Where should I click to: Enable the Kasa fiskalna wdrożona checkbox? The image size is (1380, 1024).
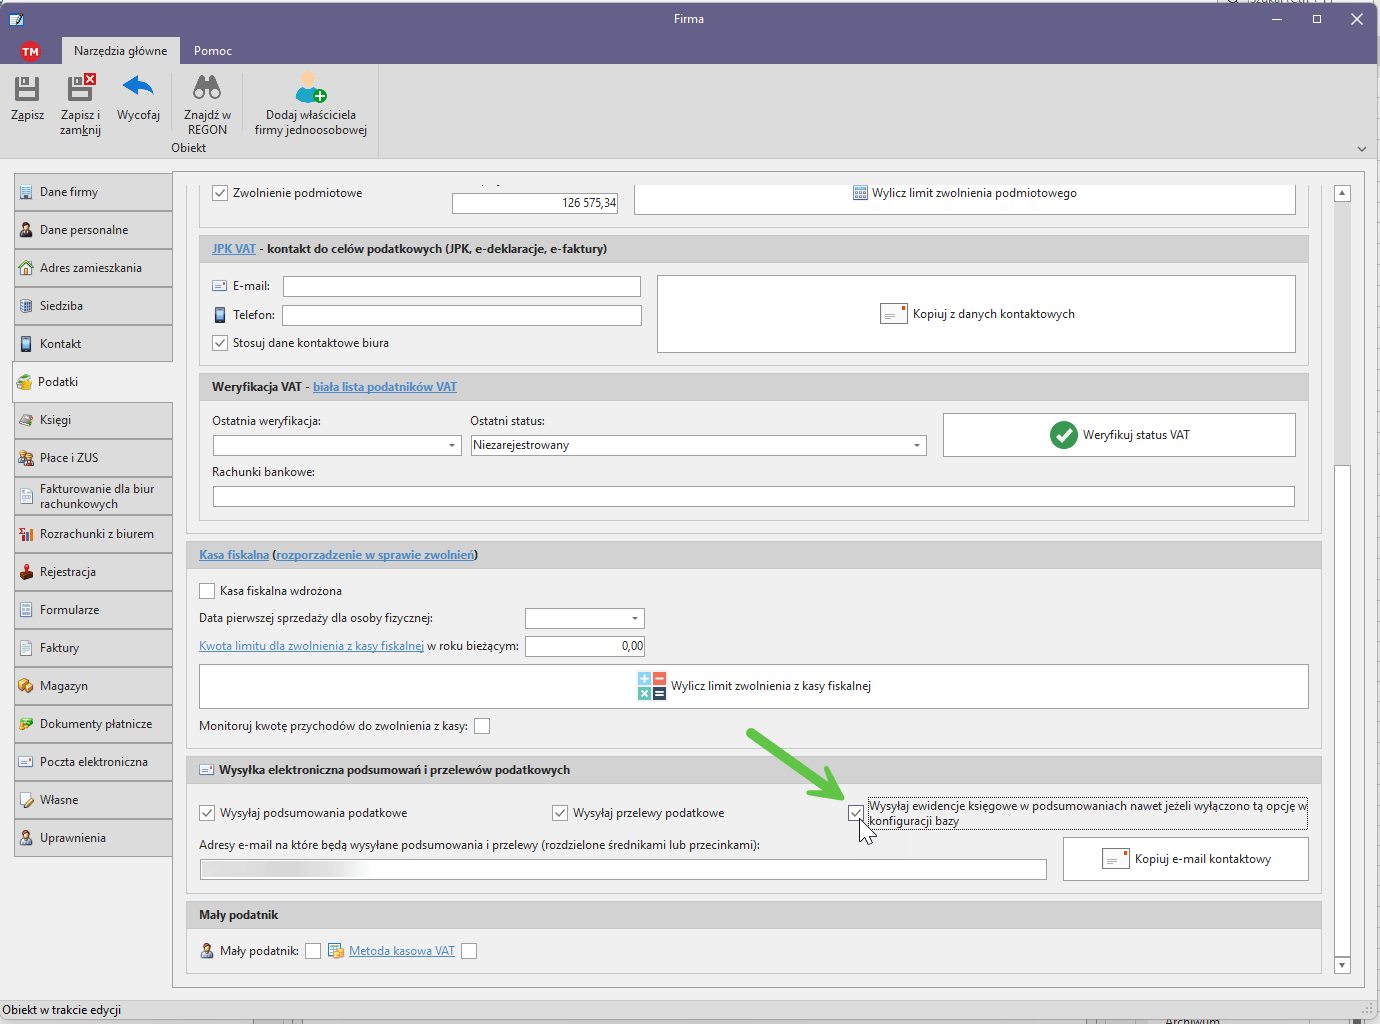[207, 591]
